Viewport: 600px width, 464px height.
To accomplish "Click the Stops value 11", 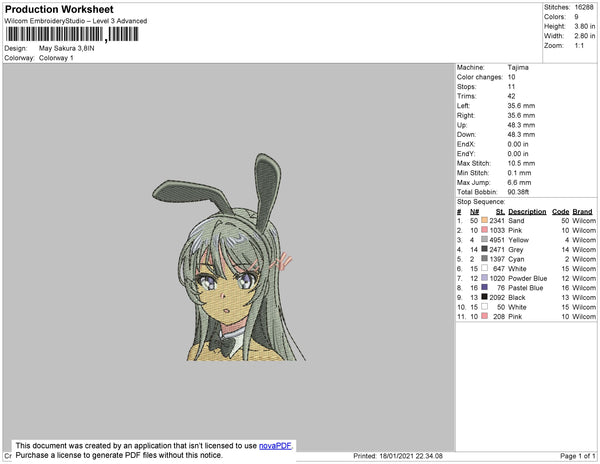I will [512, 86].
